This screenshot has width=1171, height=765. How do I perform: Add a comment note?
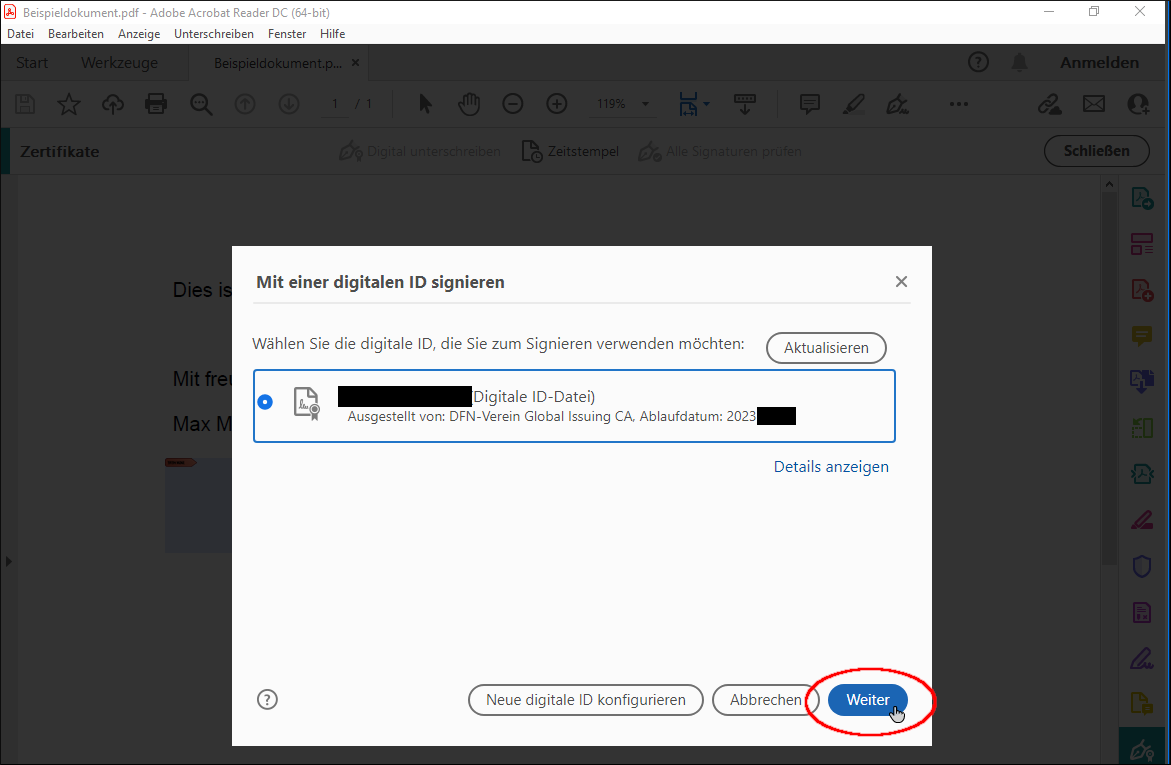click(x=810, y=104)
